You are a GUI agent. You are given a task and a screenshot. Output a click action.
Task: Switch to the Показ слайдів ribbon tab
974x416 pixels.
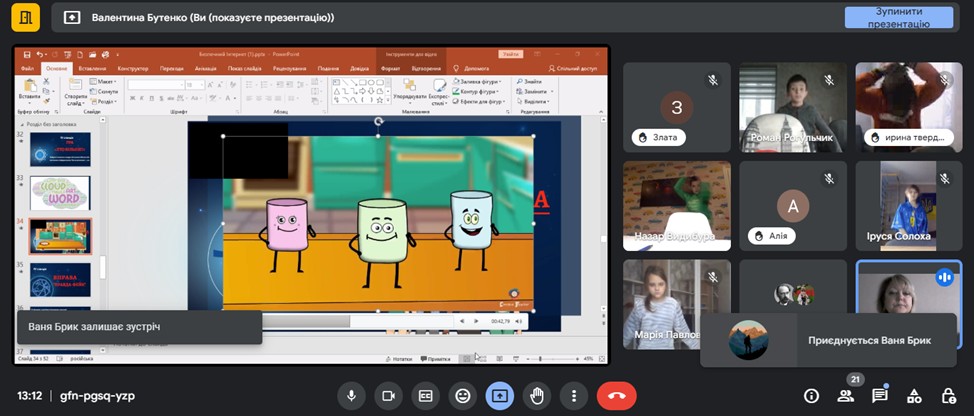click(244, 68)
